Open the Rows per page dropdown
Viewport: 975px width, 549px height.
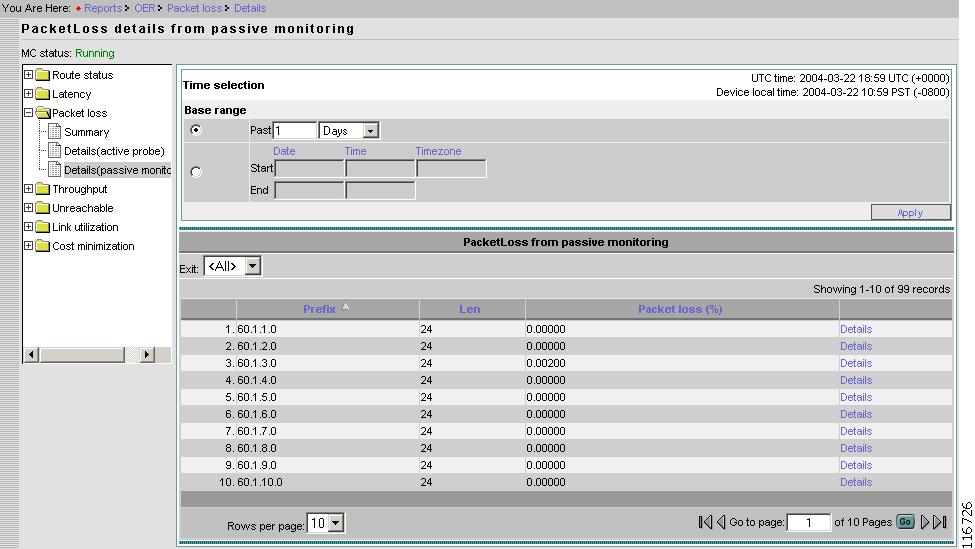(335, 523)
